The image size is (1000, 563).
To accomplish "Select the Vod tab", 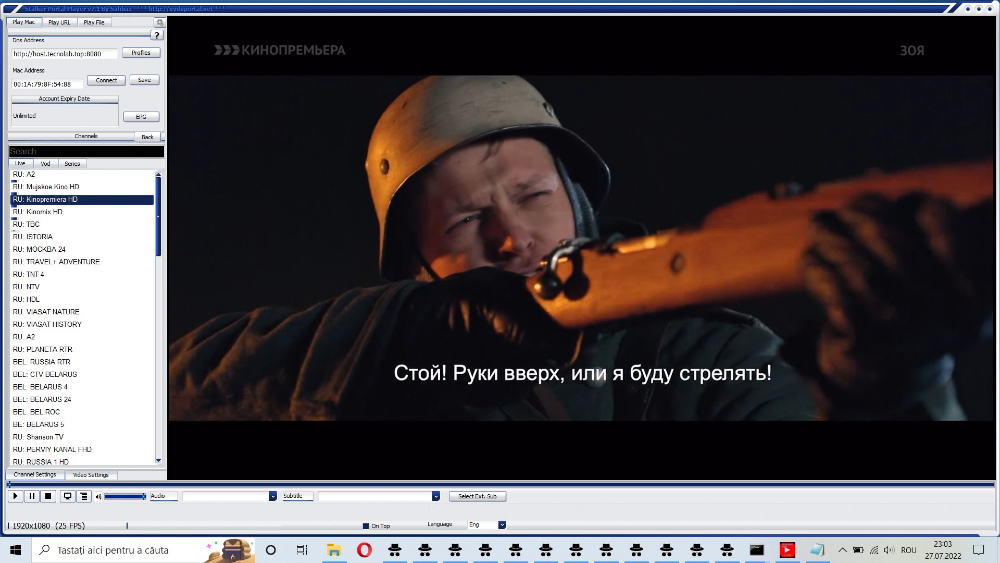I will coord(45,164).
